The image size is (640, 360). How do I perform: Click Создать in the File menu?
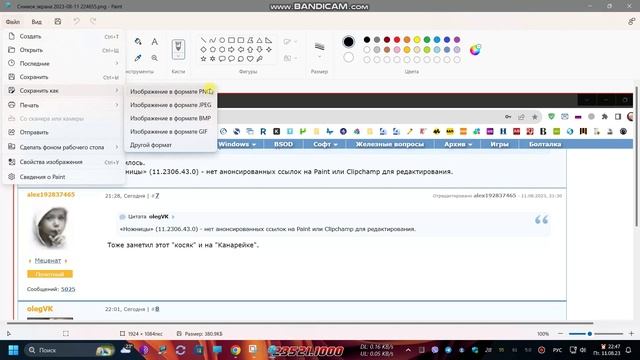coord(64,36)
